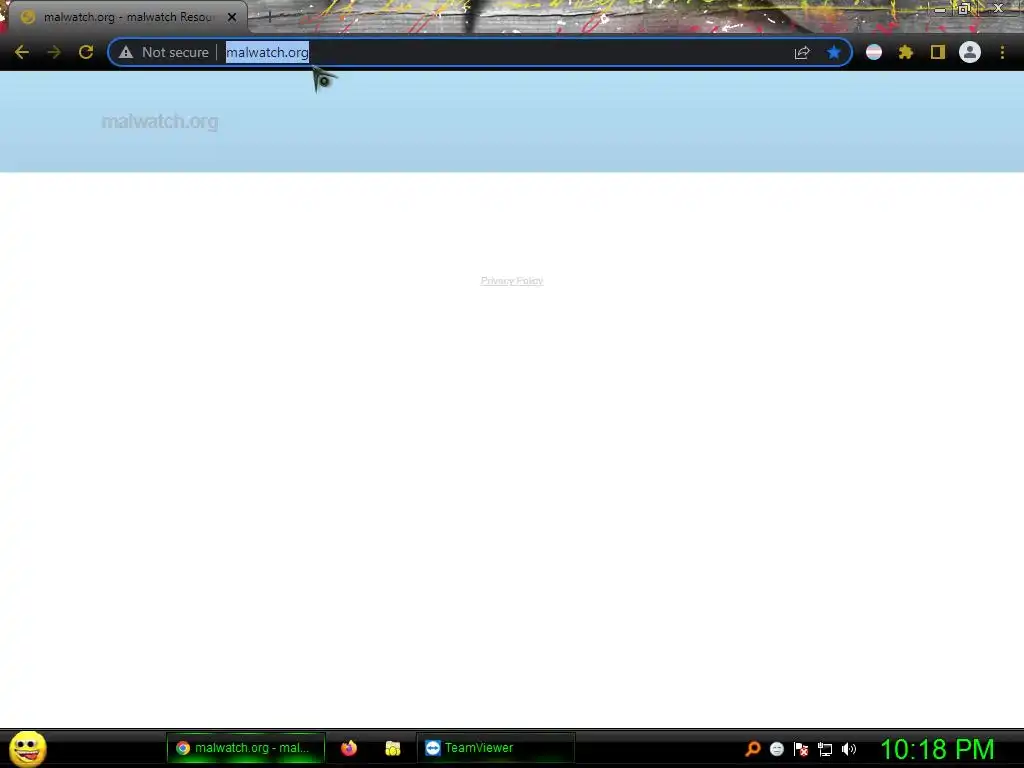Open the volume speaker tray icon

click(x=849, y=749)
